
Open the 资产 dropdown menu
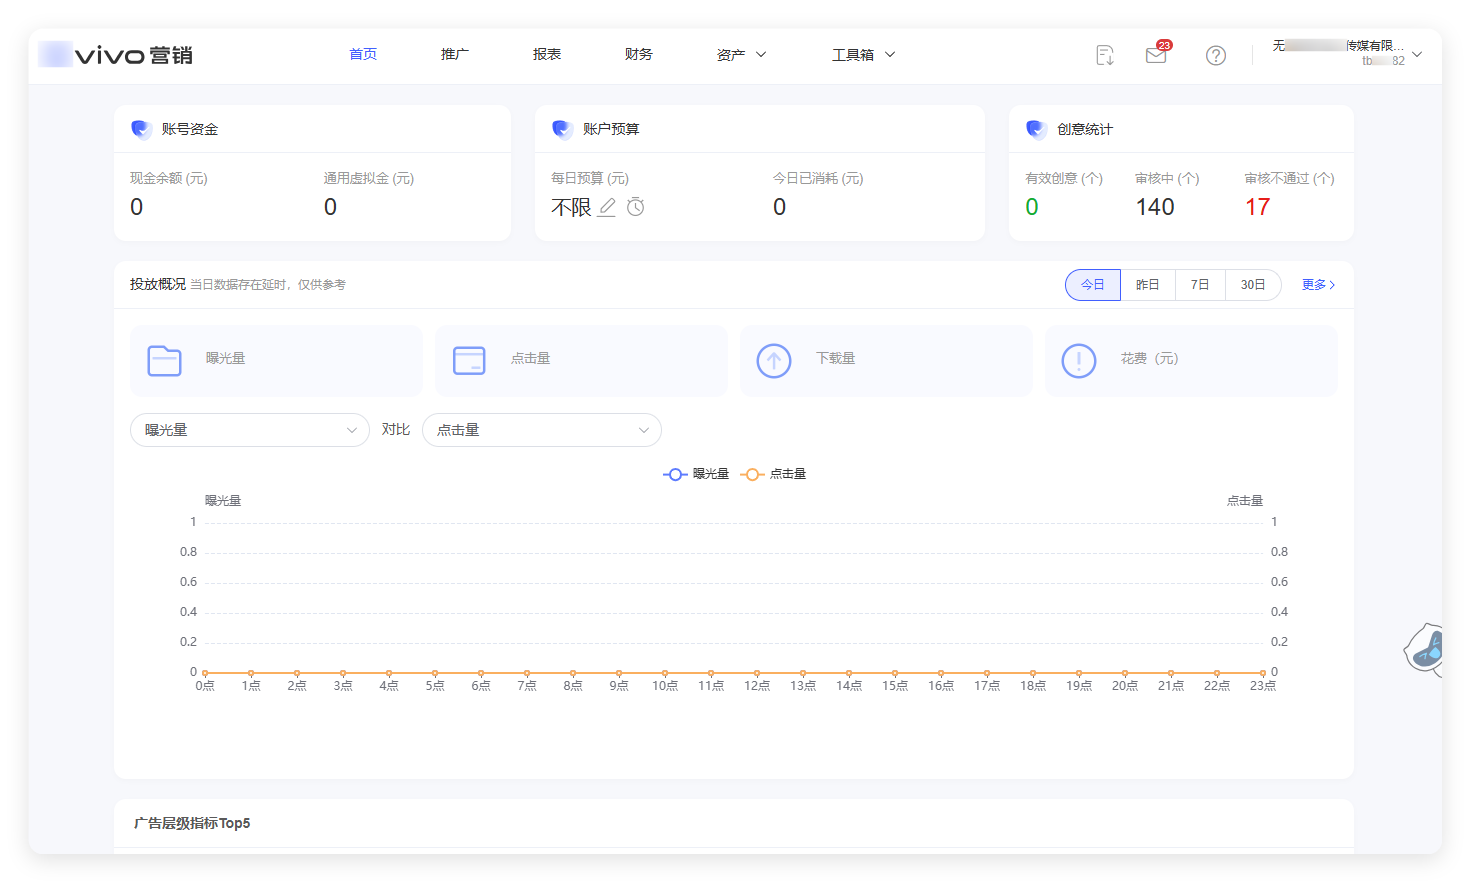click(740, 54)
